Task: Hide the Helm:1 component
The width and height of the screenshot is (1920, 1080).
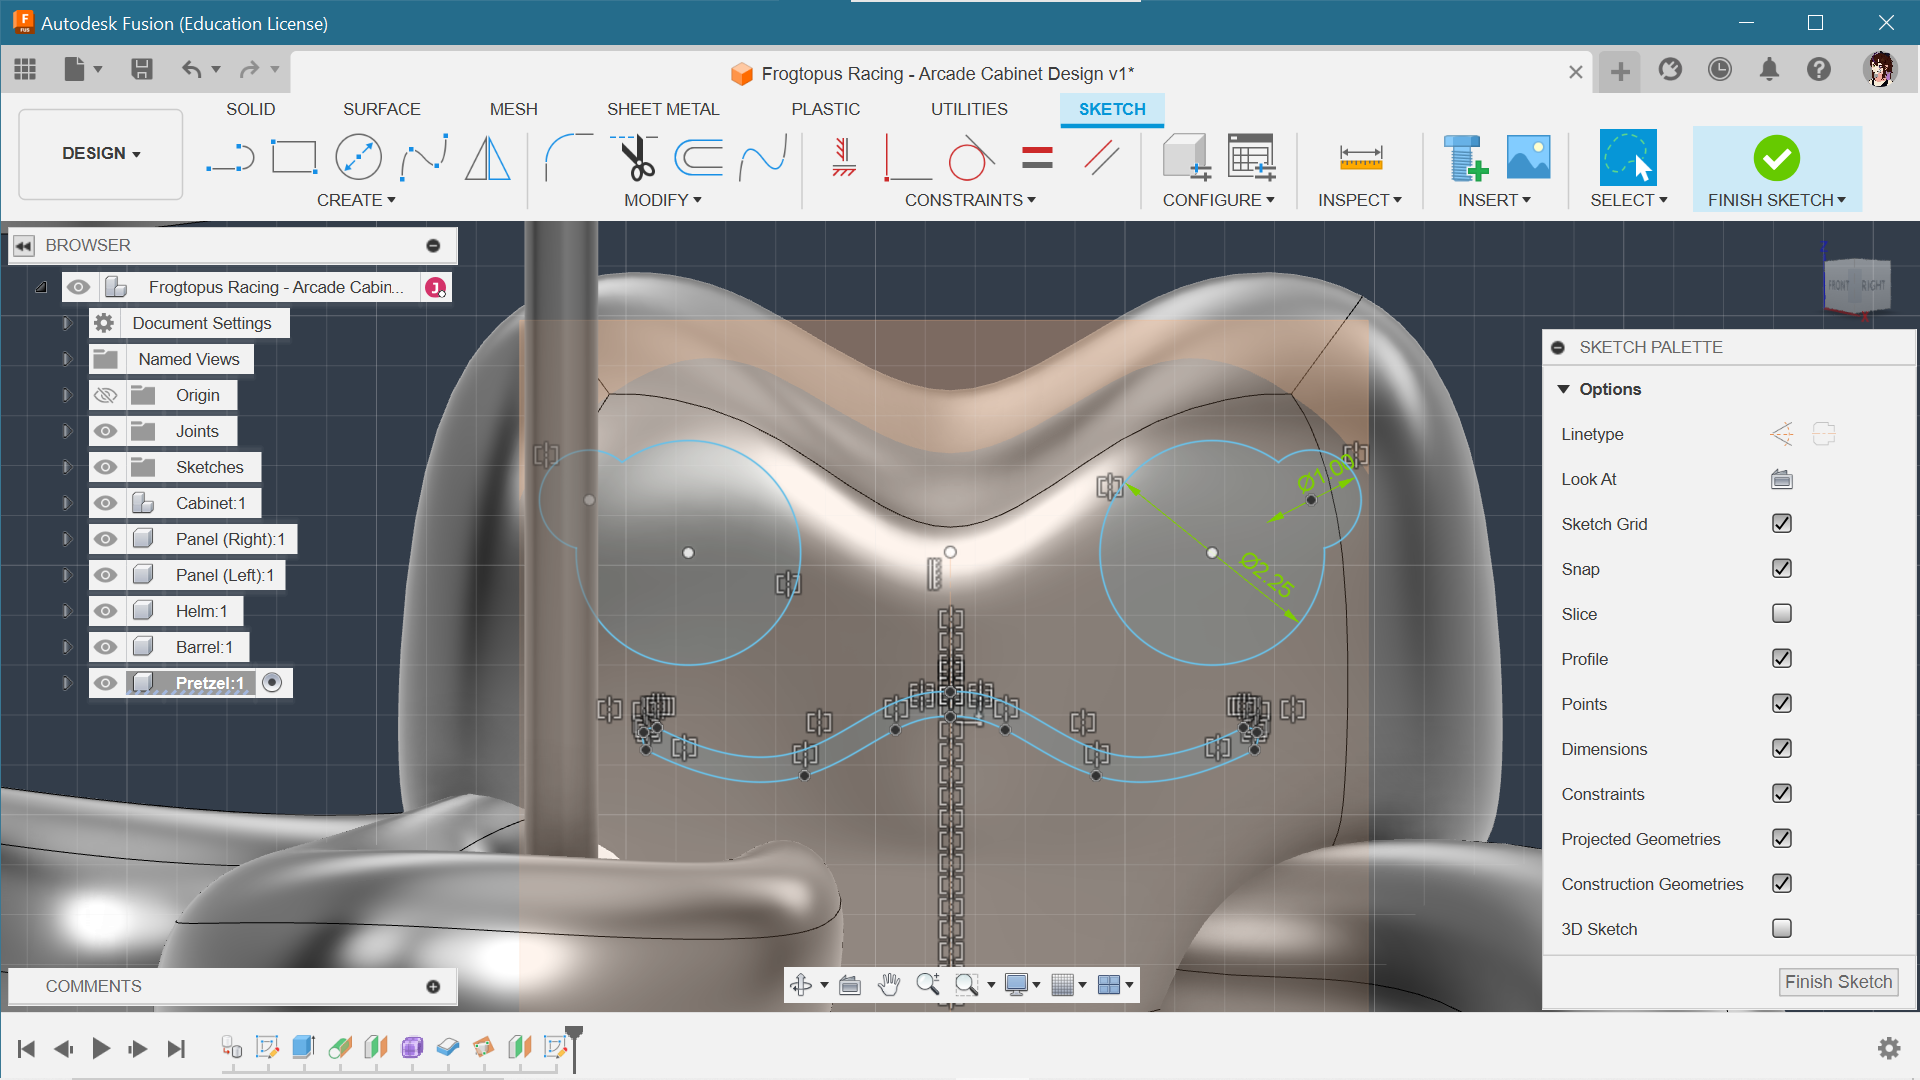Action: click(106, 612)
